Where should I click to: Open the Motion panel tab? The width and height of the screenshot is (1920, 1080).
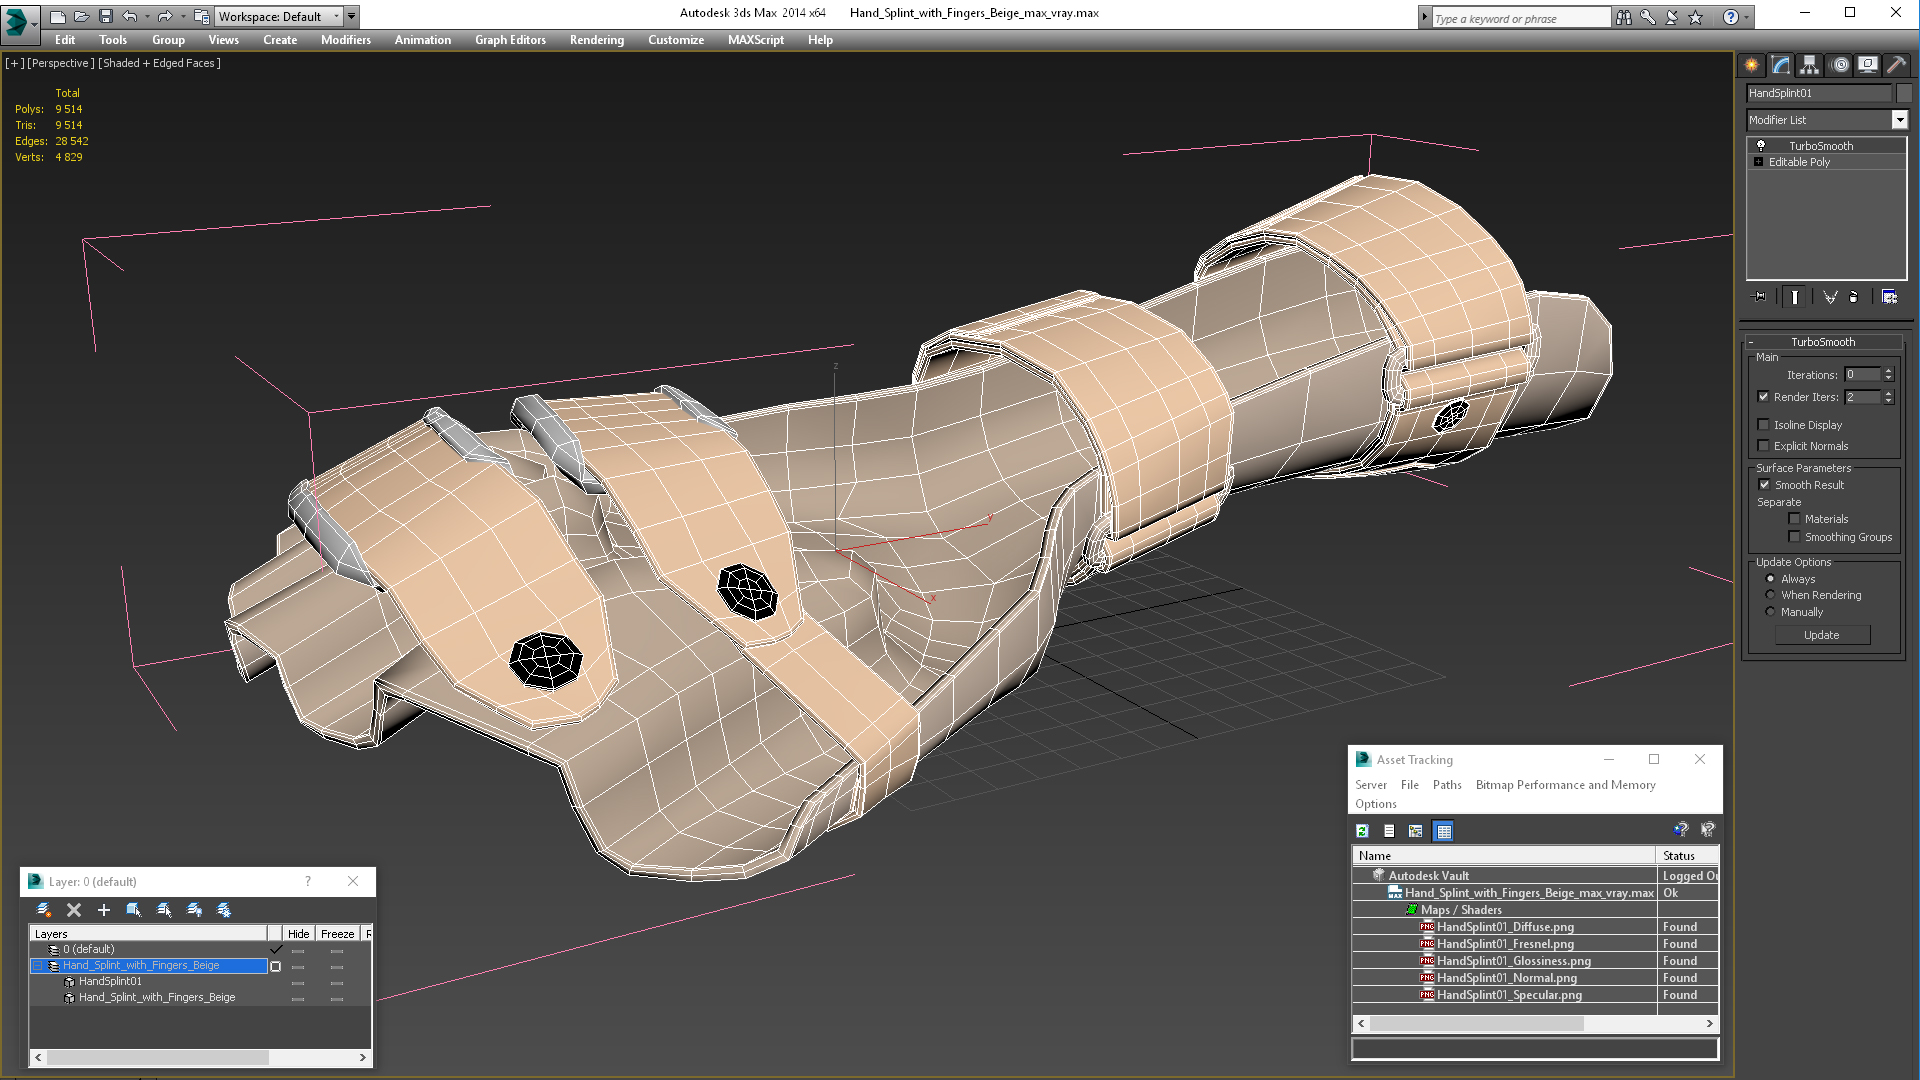point(1840,65)
